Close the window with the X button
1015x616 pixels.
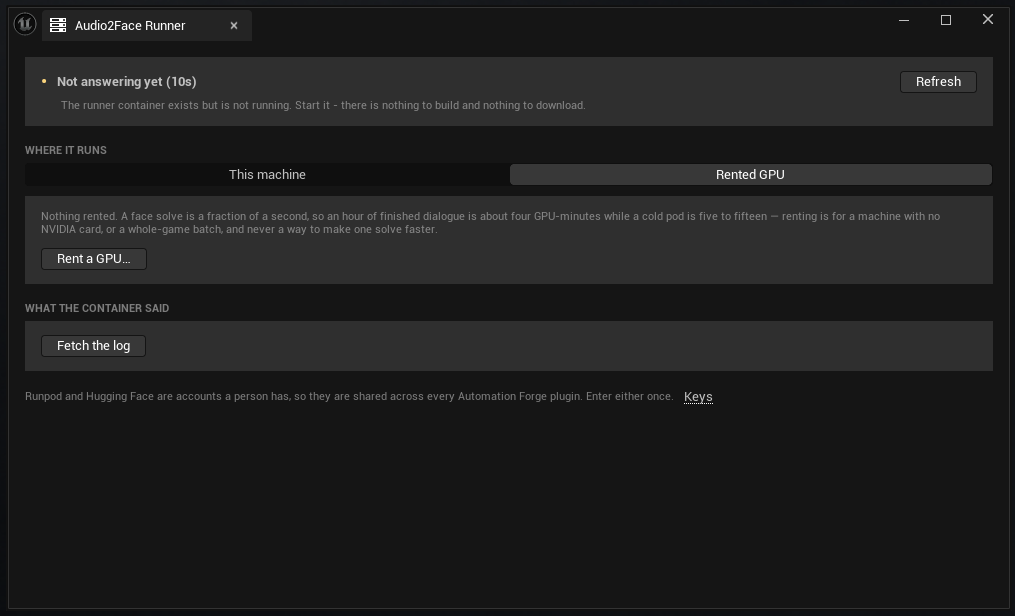point(988,19)
